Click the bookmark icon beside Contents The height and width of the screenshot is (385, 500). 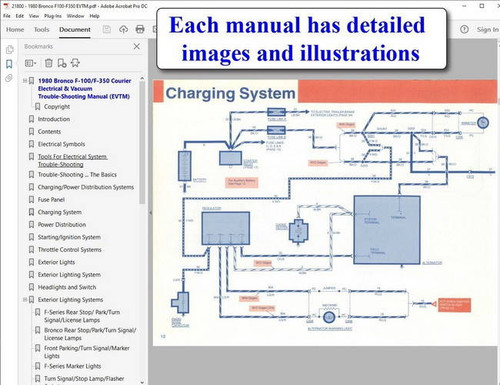click(31, 132)
